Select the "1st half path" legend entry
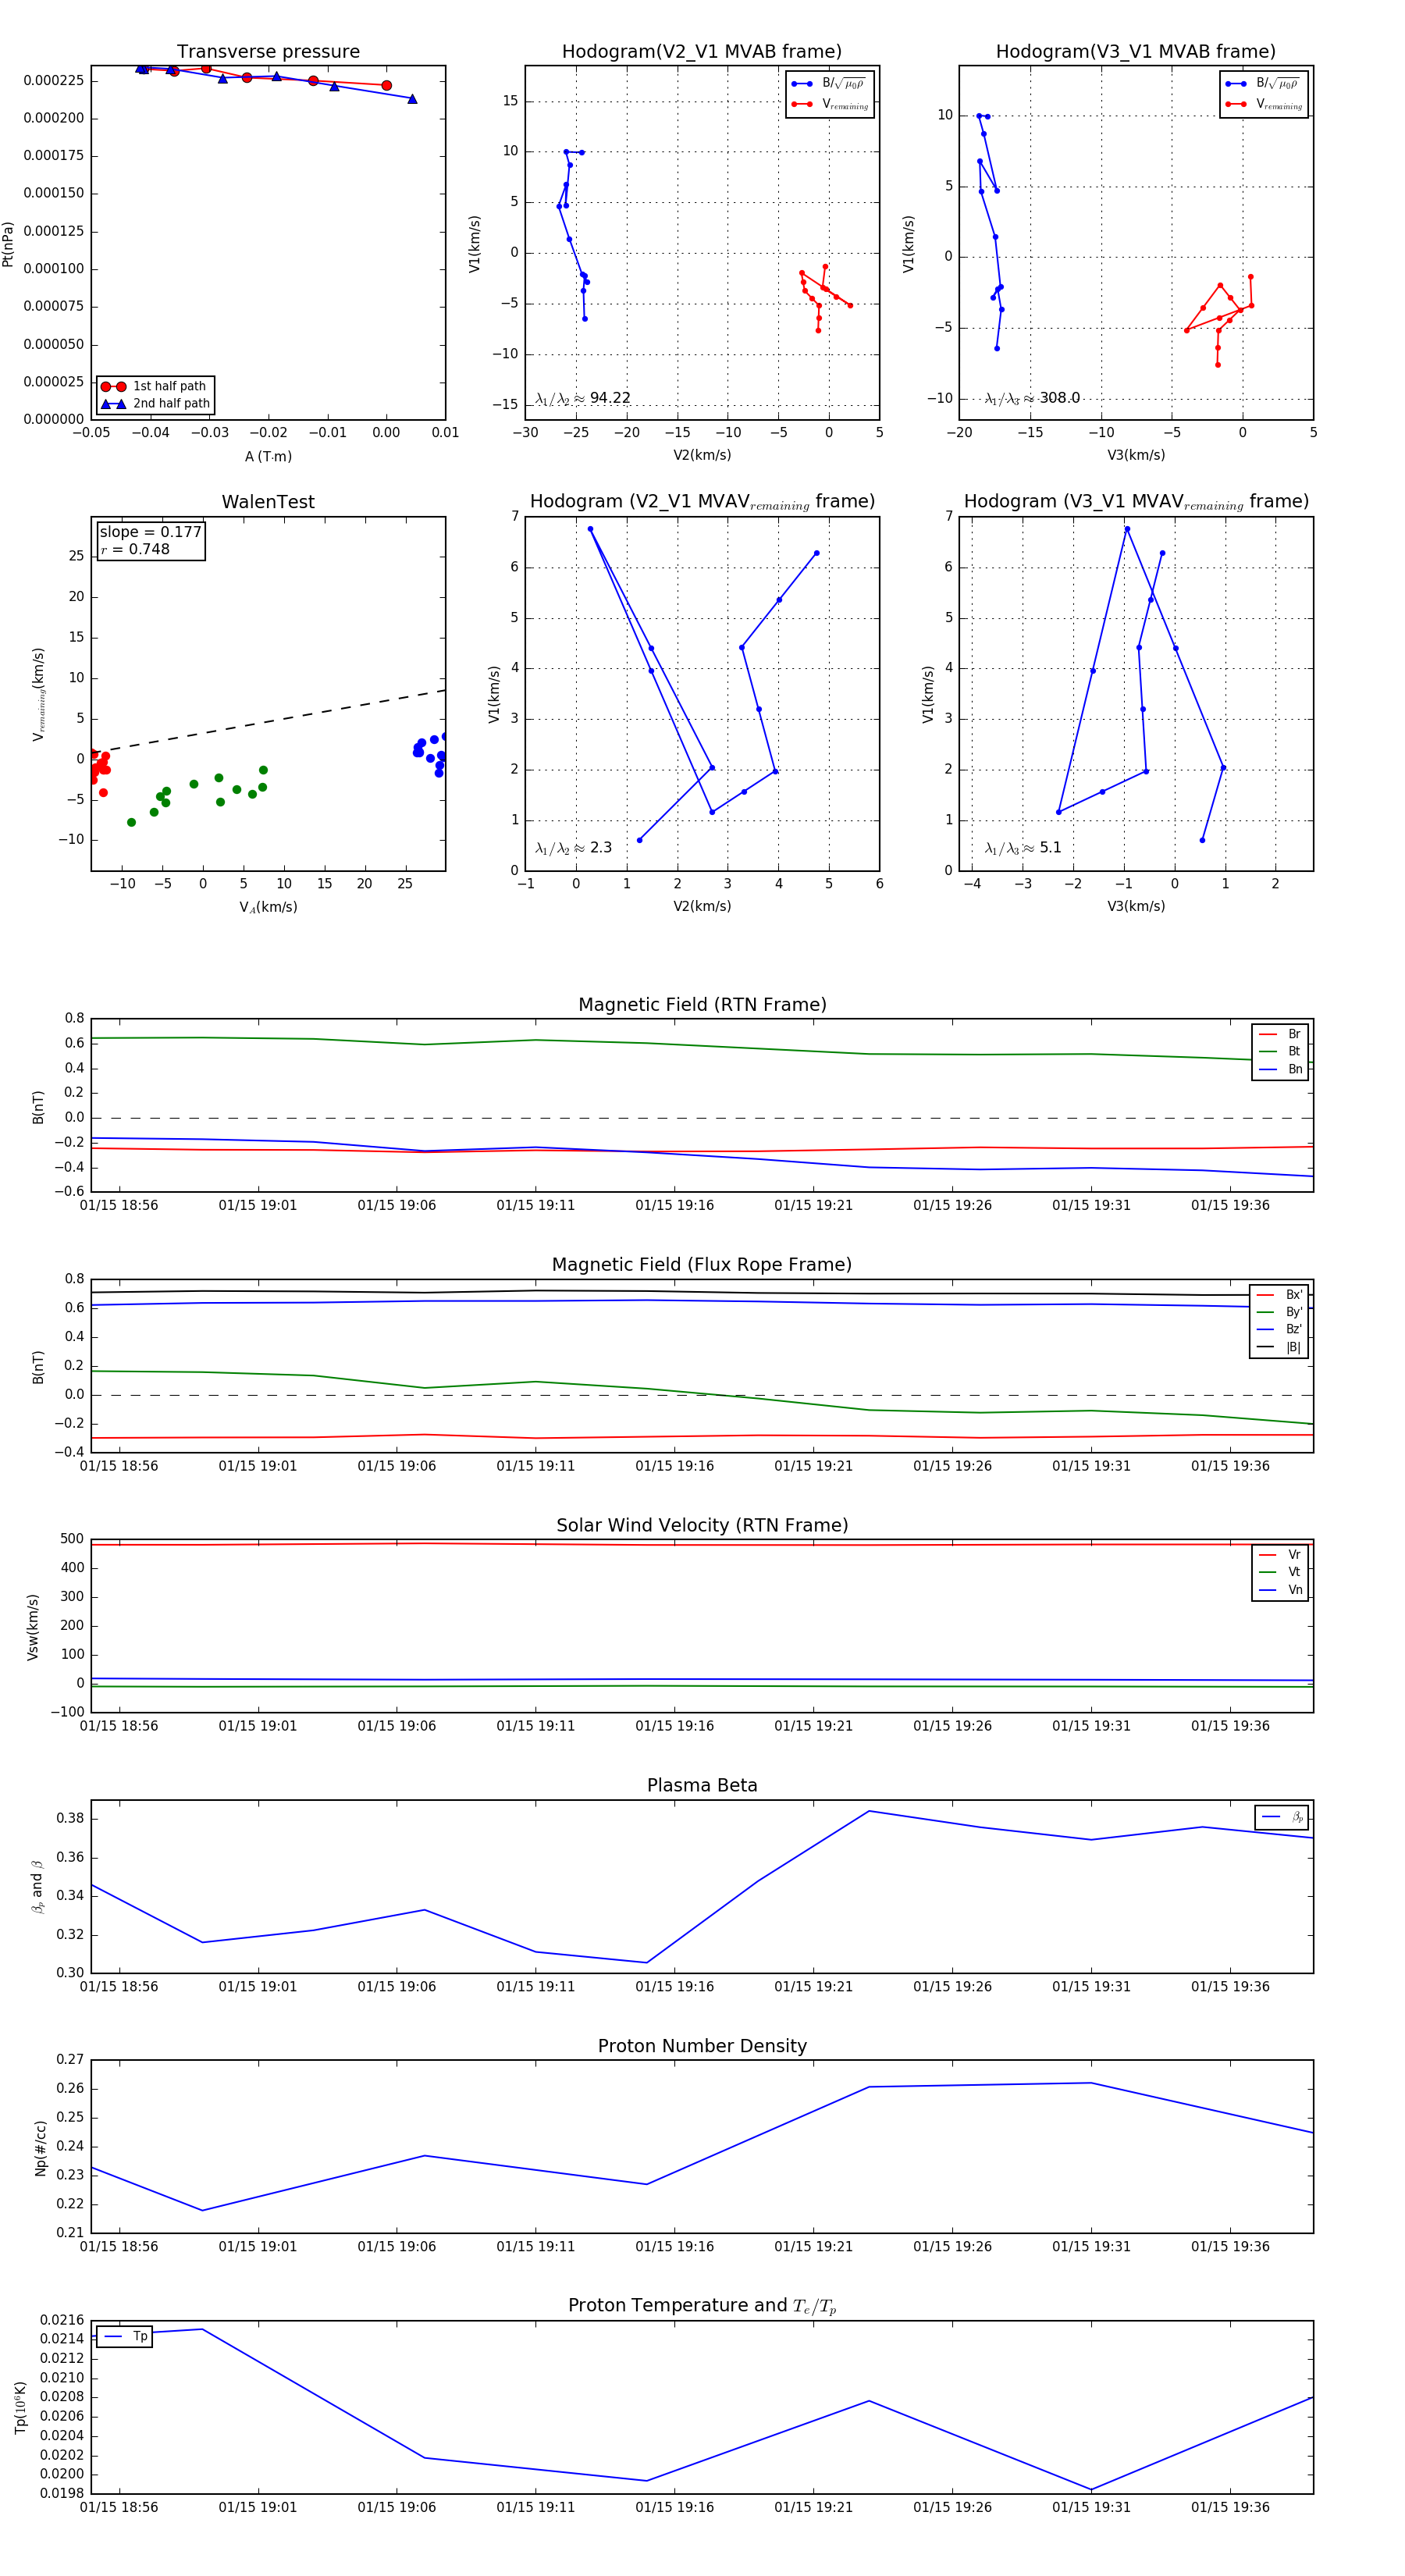Screen dimensions: 1405x2576 154,386
